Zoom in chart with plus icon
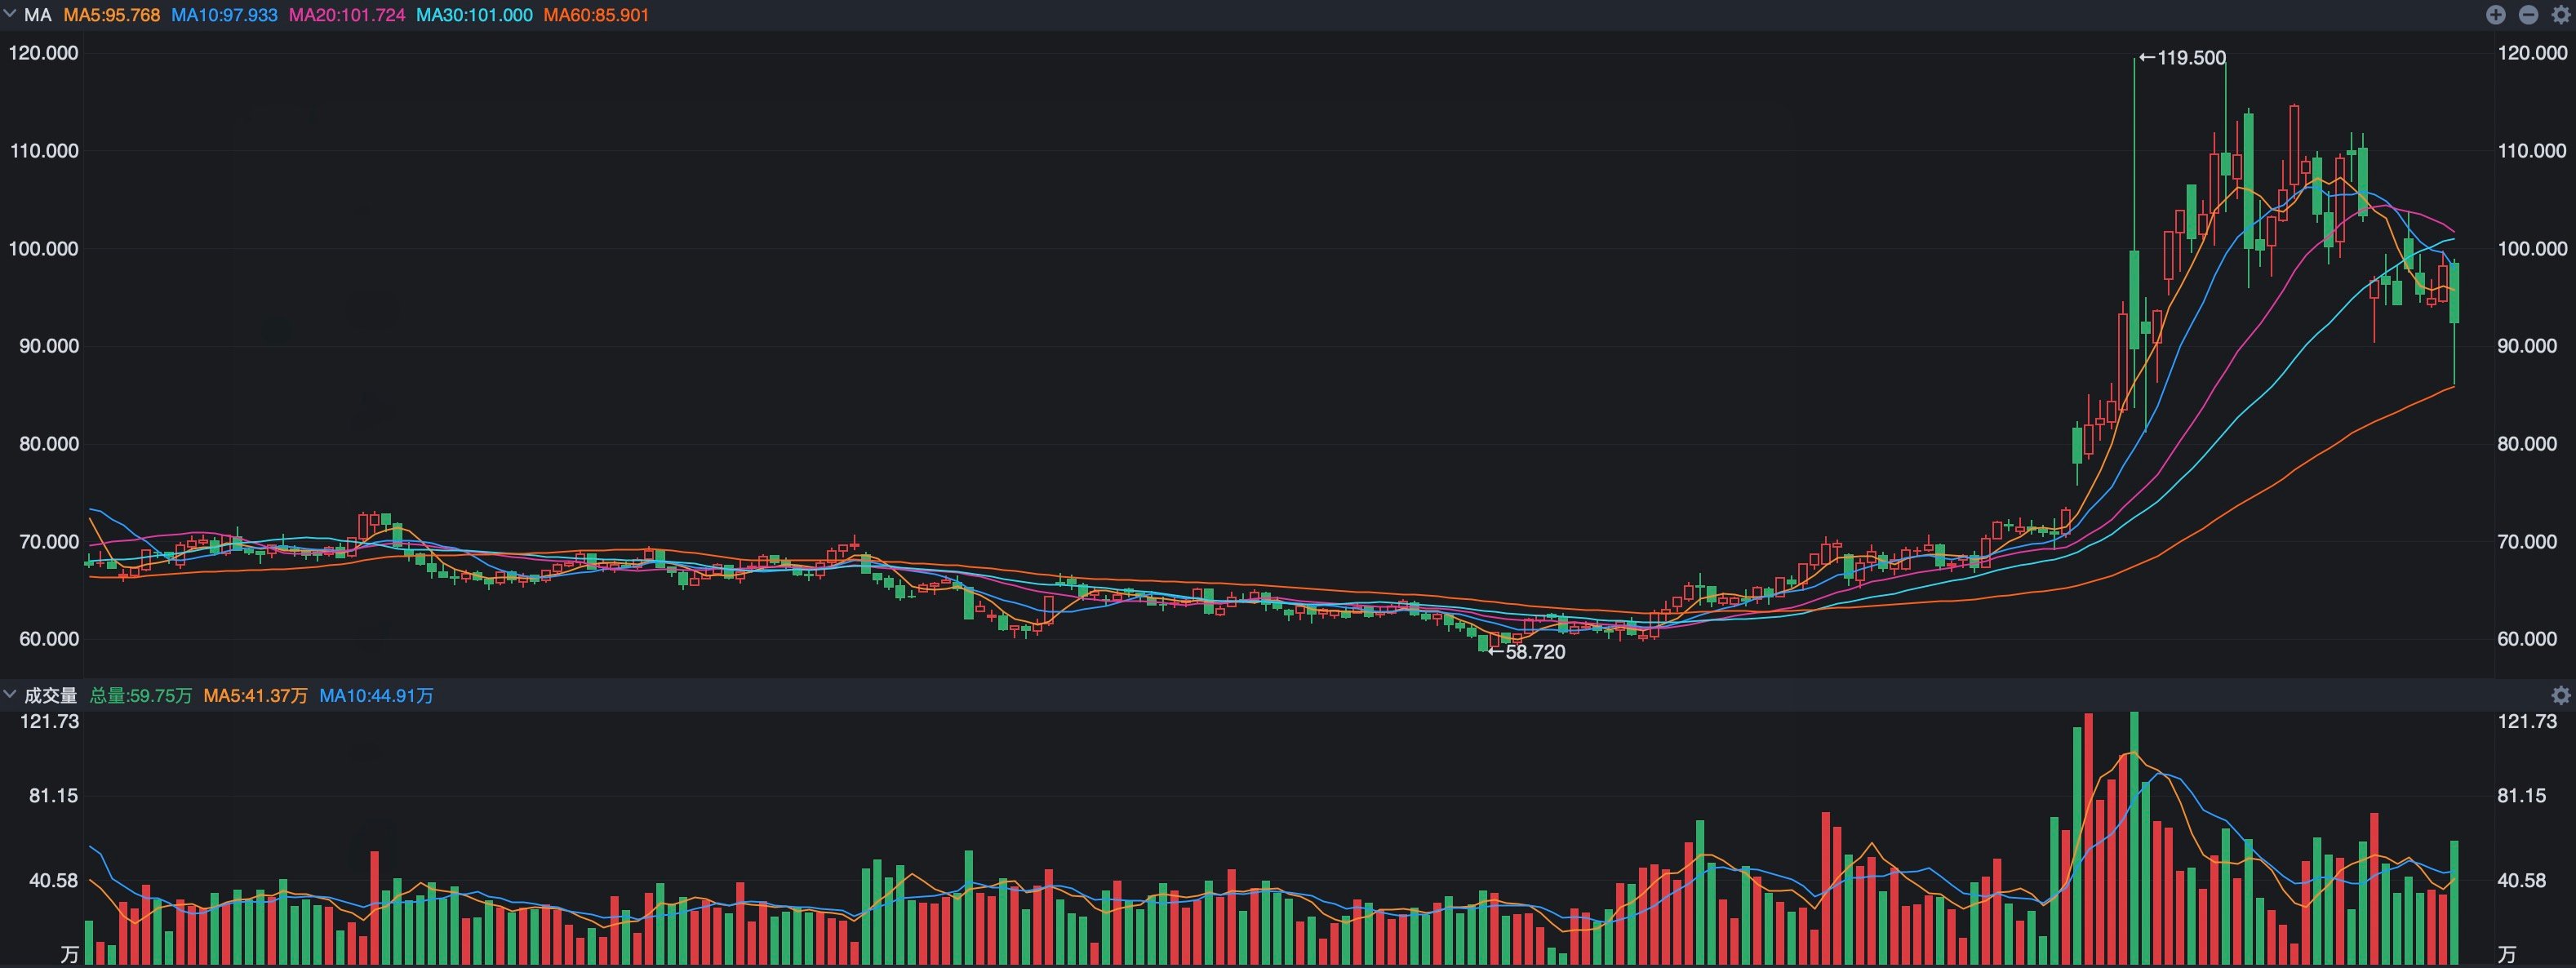2576x968 pixels. 2496,14
